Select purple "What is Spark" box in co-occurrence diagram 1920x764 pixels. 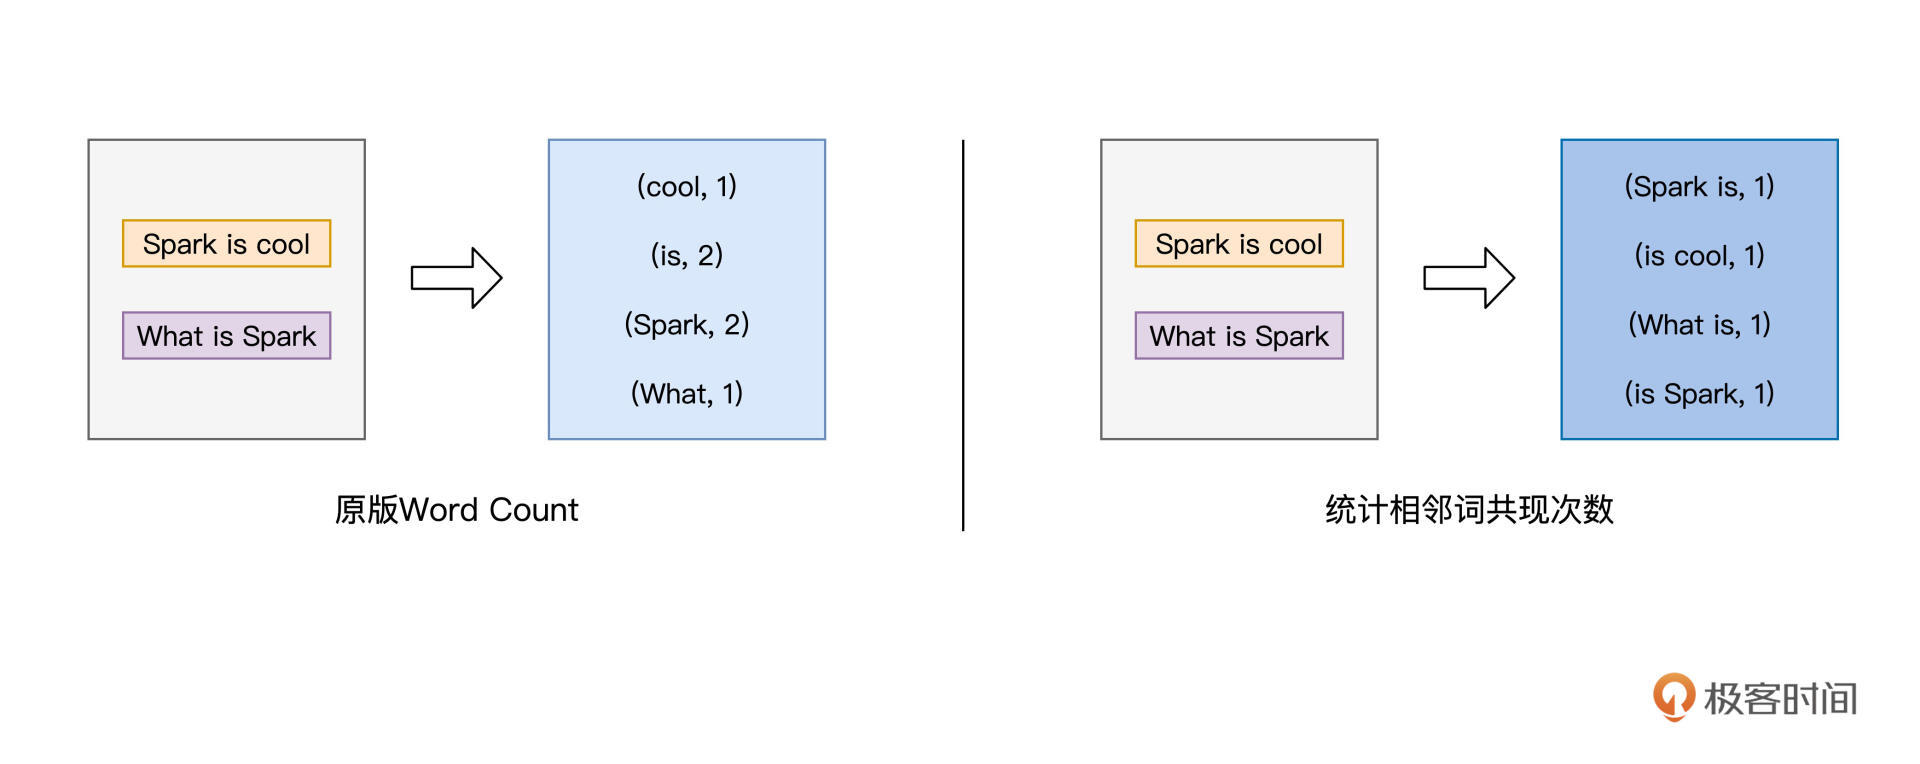[1238, 336]
